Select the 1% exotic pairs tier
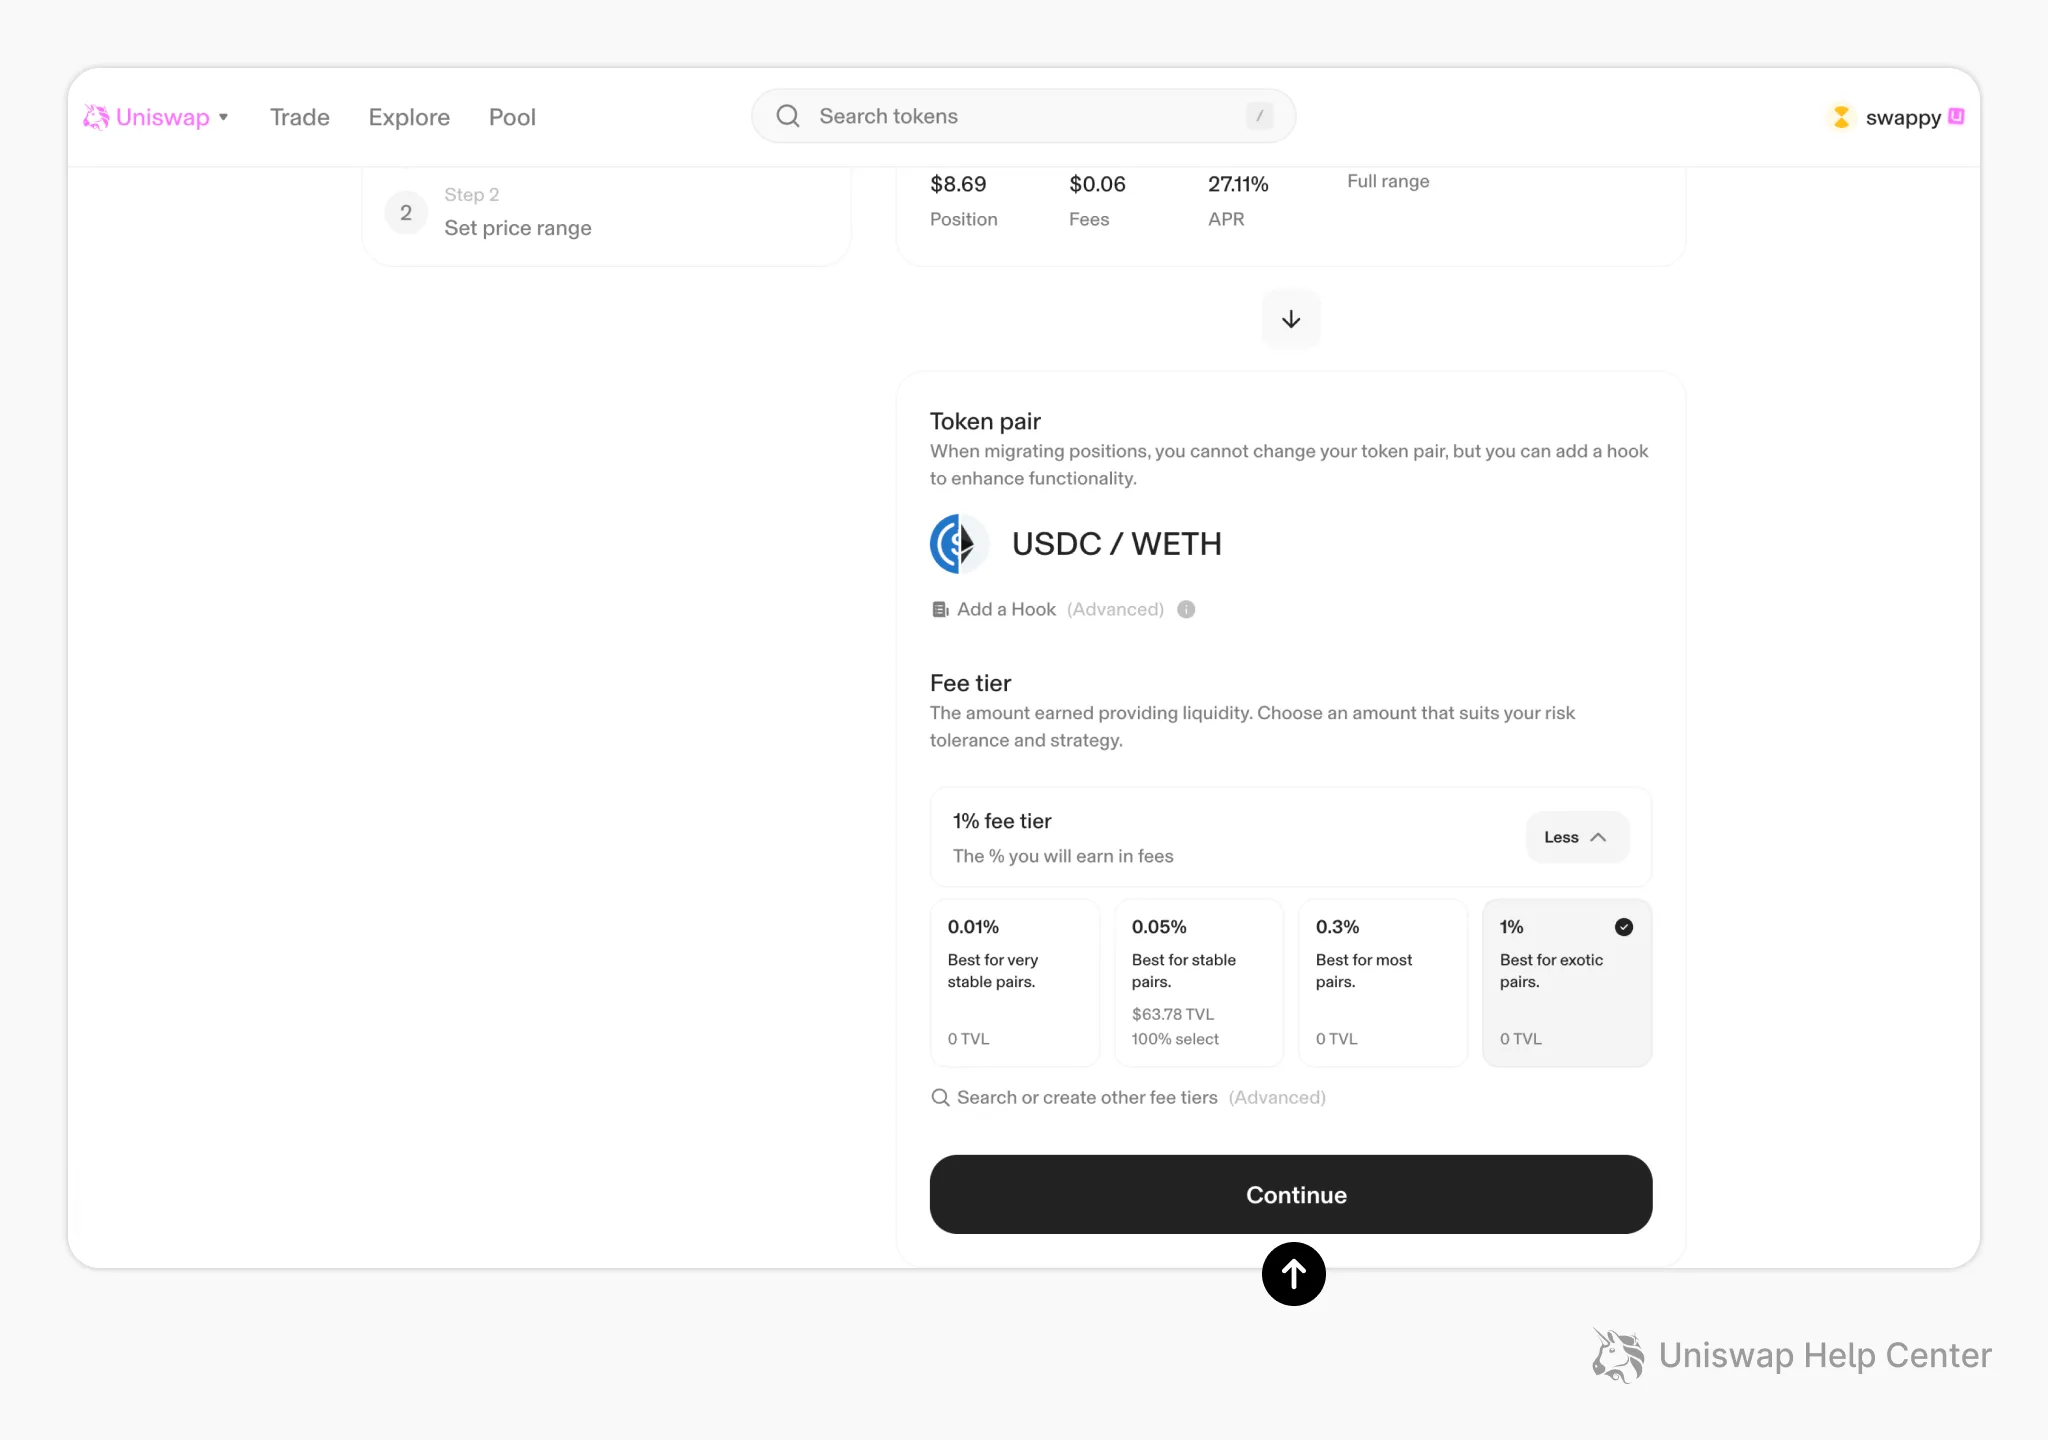Image resolution: width=2048 pixels, height=1440 pixels. 1566,982
